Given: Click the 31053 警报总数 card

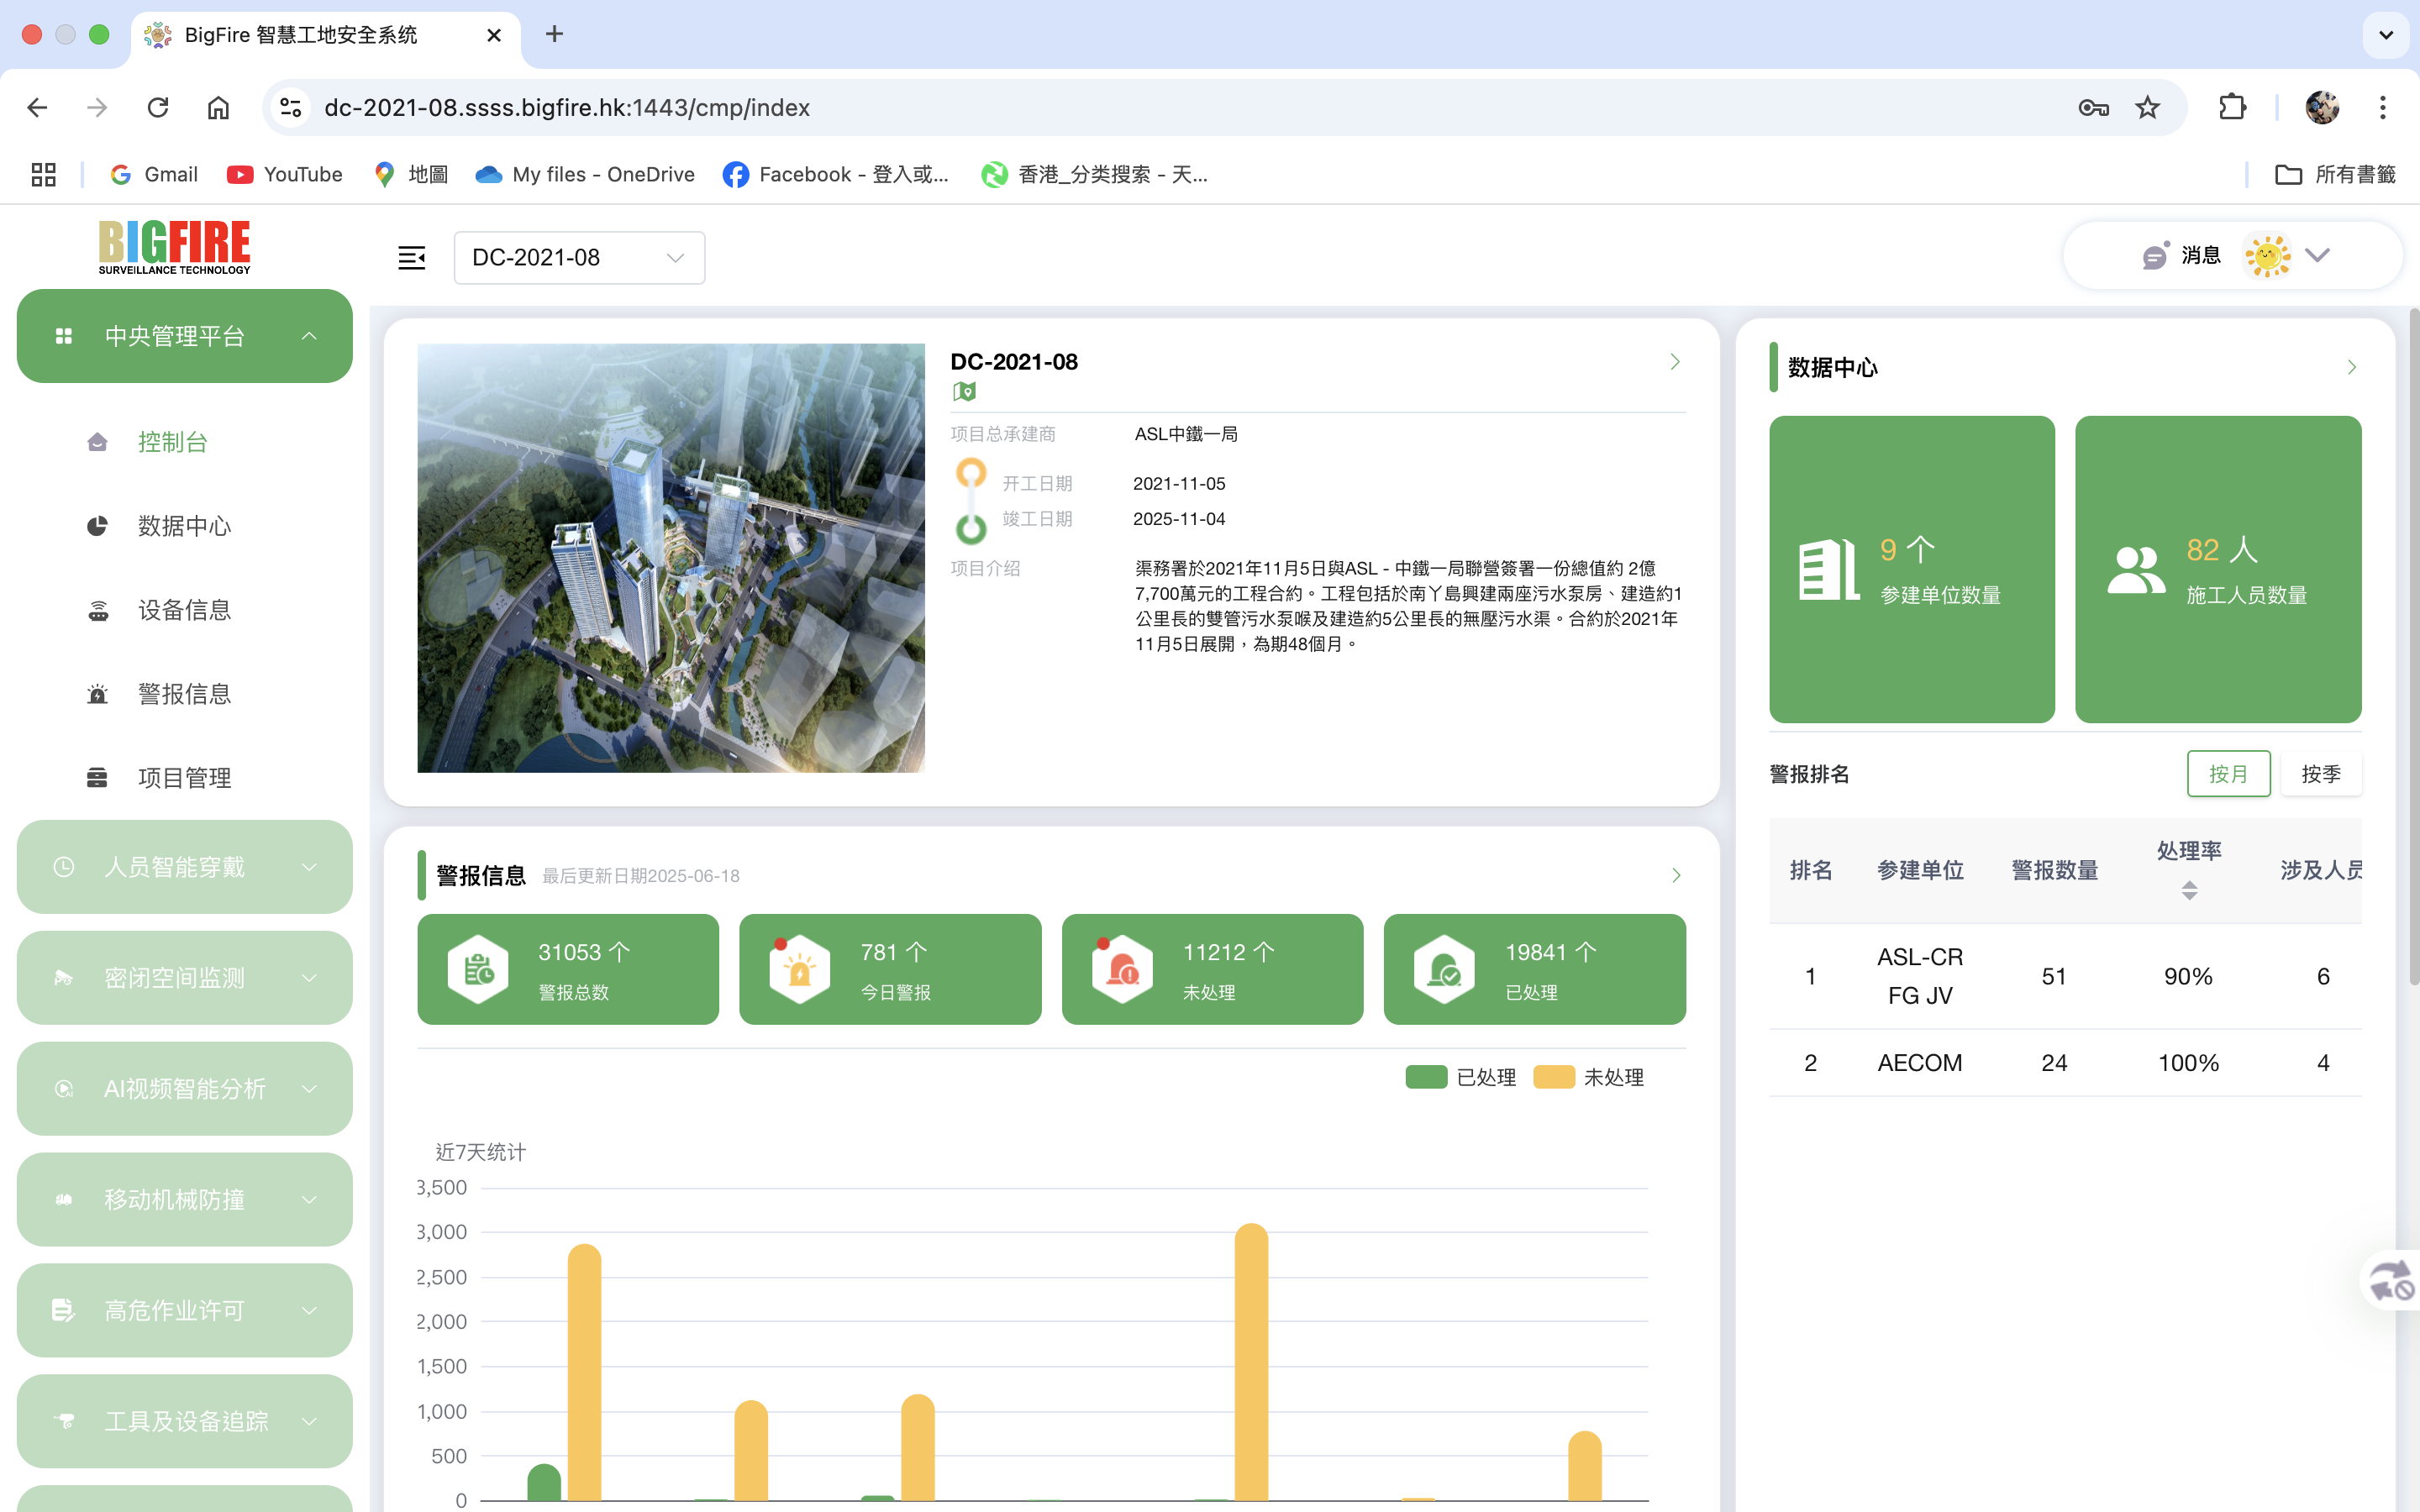Looking at the screenshot, I should click(x=568, y=969).
